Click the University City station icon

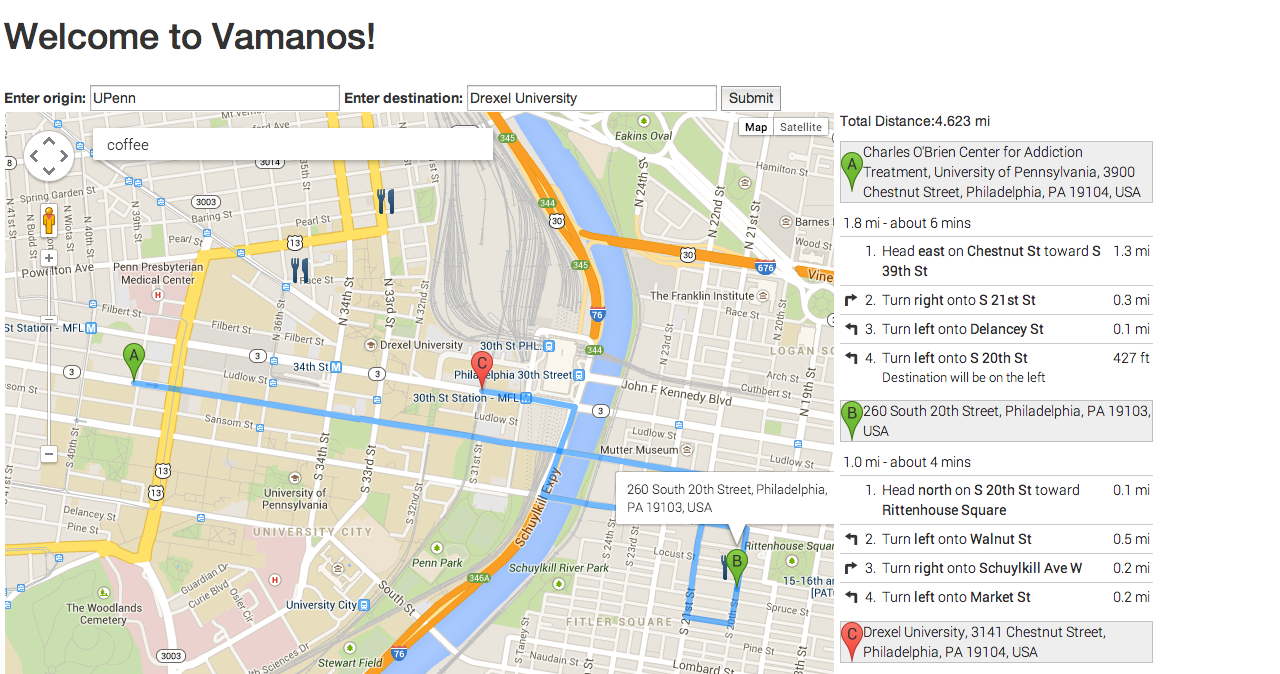click(364, 605)
